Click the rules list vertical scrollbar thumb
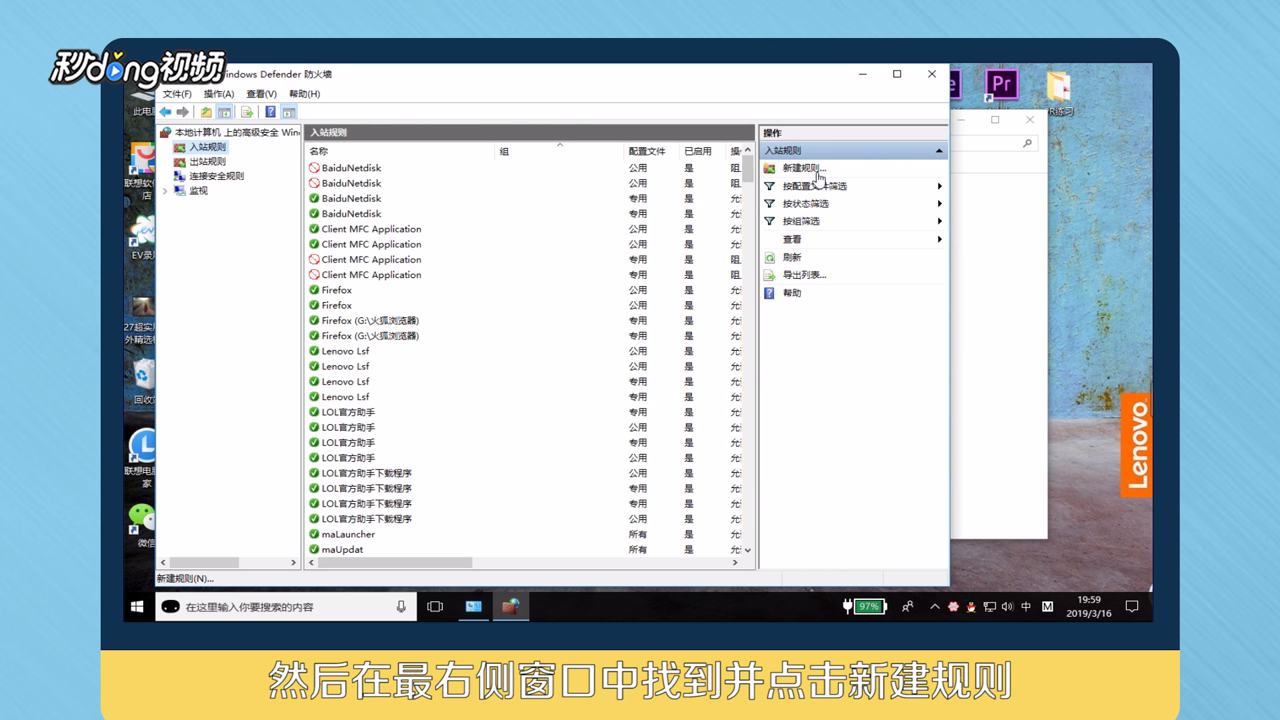The height and width of the screenshot is (720, 1280). [x=748, y=169]
